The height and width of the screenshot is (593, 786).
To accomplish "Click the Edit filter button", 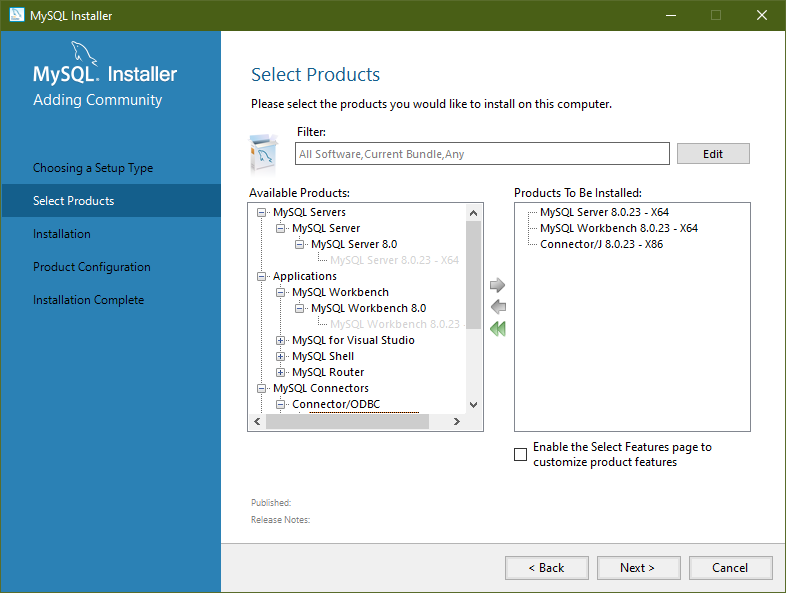I will (713, 154).
